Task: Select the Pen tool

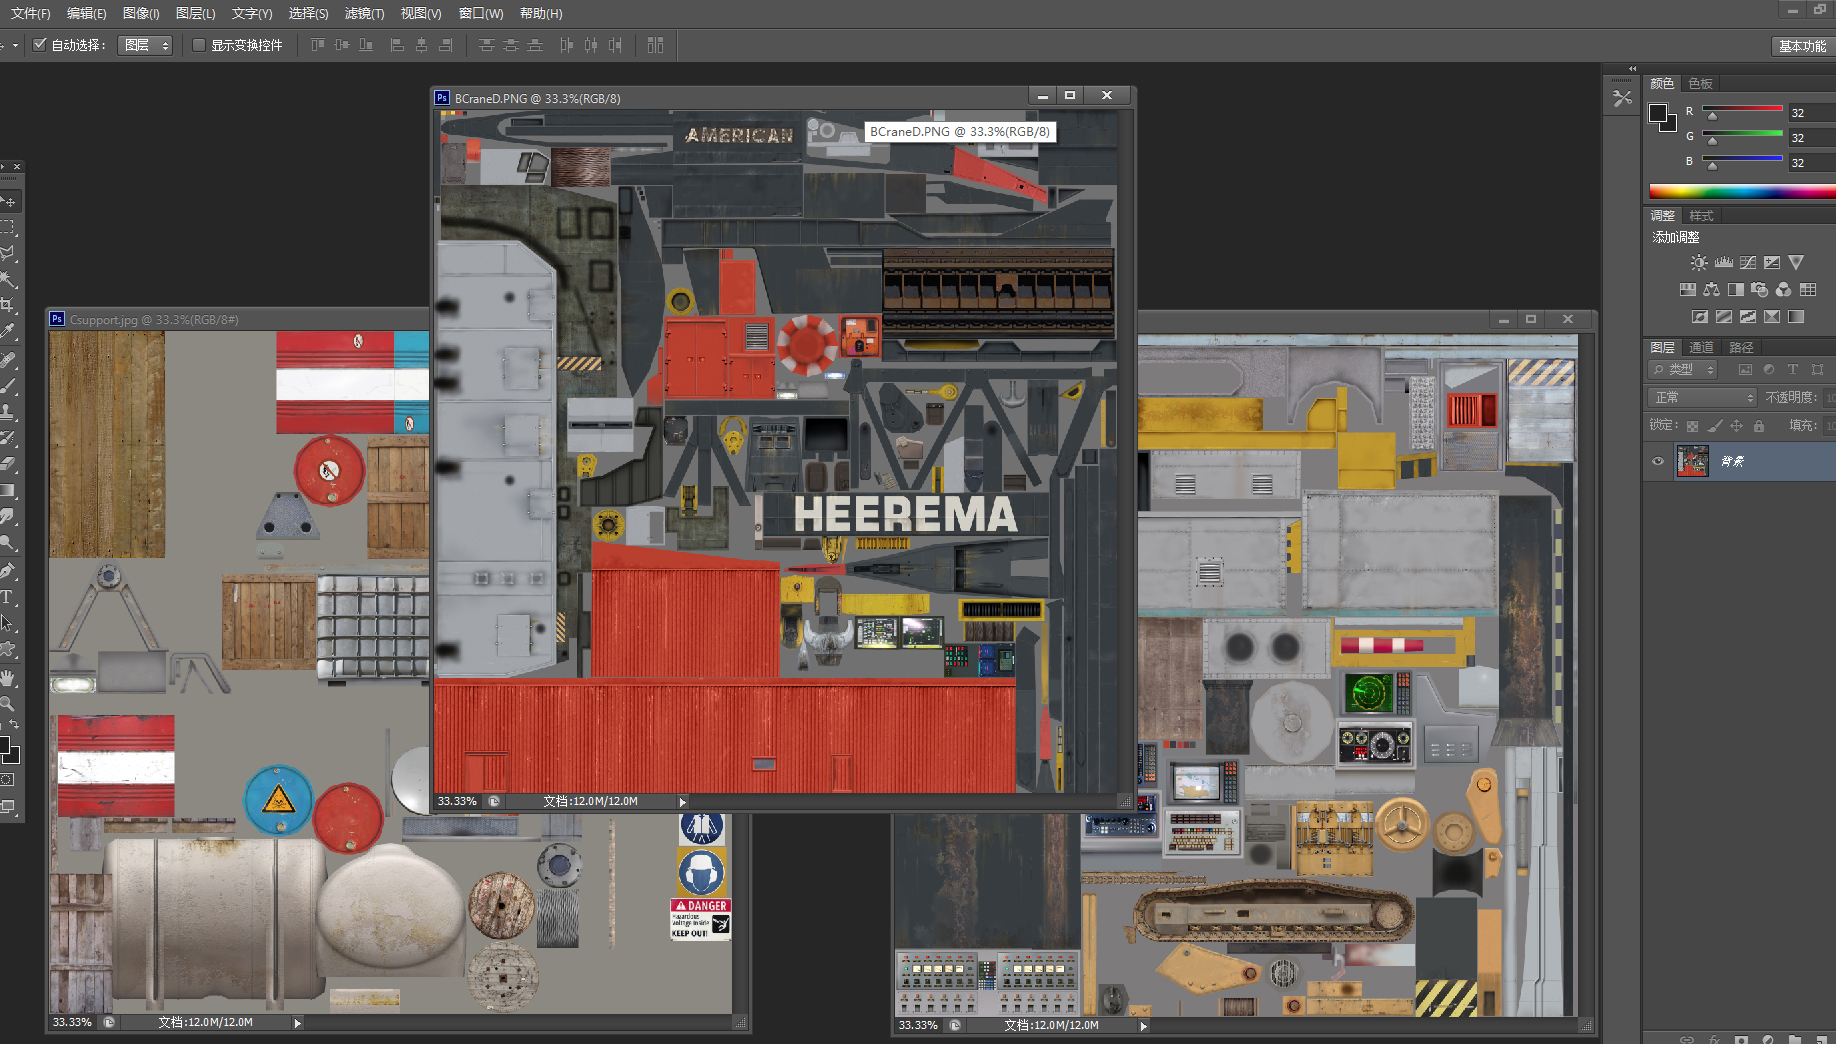Action: (7, 571)
